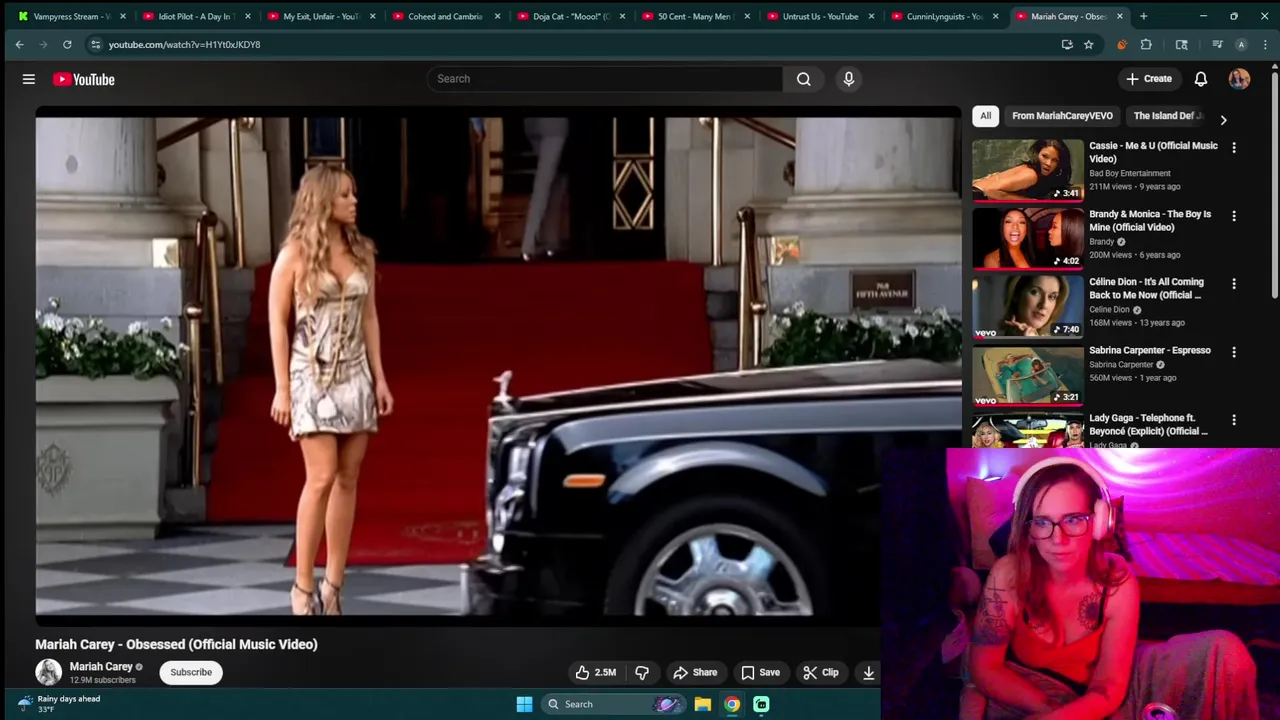Viewport: 1280px width, 720px height.
Task: Open the YouTube account avatar menu
Action: tap(1239, 79)
